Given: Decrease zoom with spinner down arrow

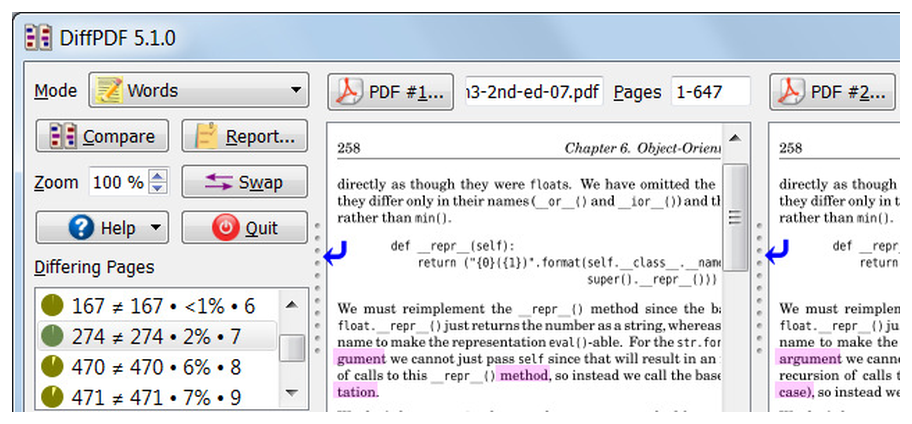Looking at the screenshot, I should coord(158,188).
